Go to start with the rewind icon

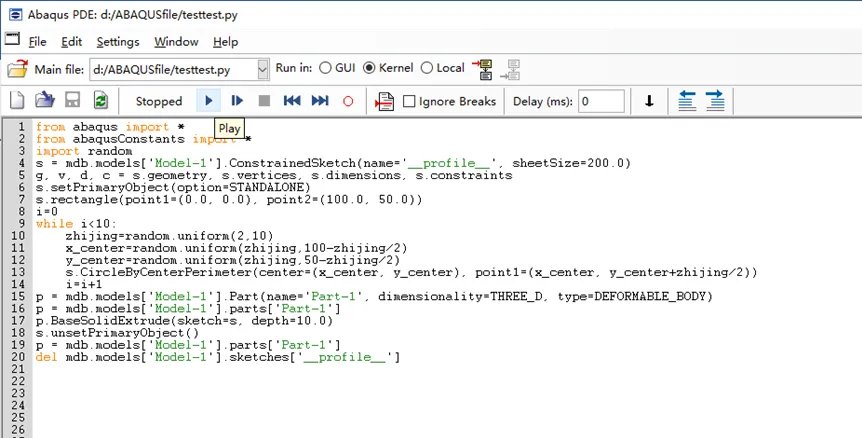(x=292, y=101)
